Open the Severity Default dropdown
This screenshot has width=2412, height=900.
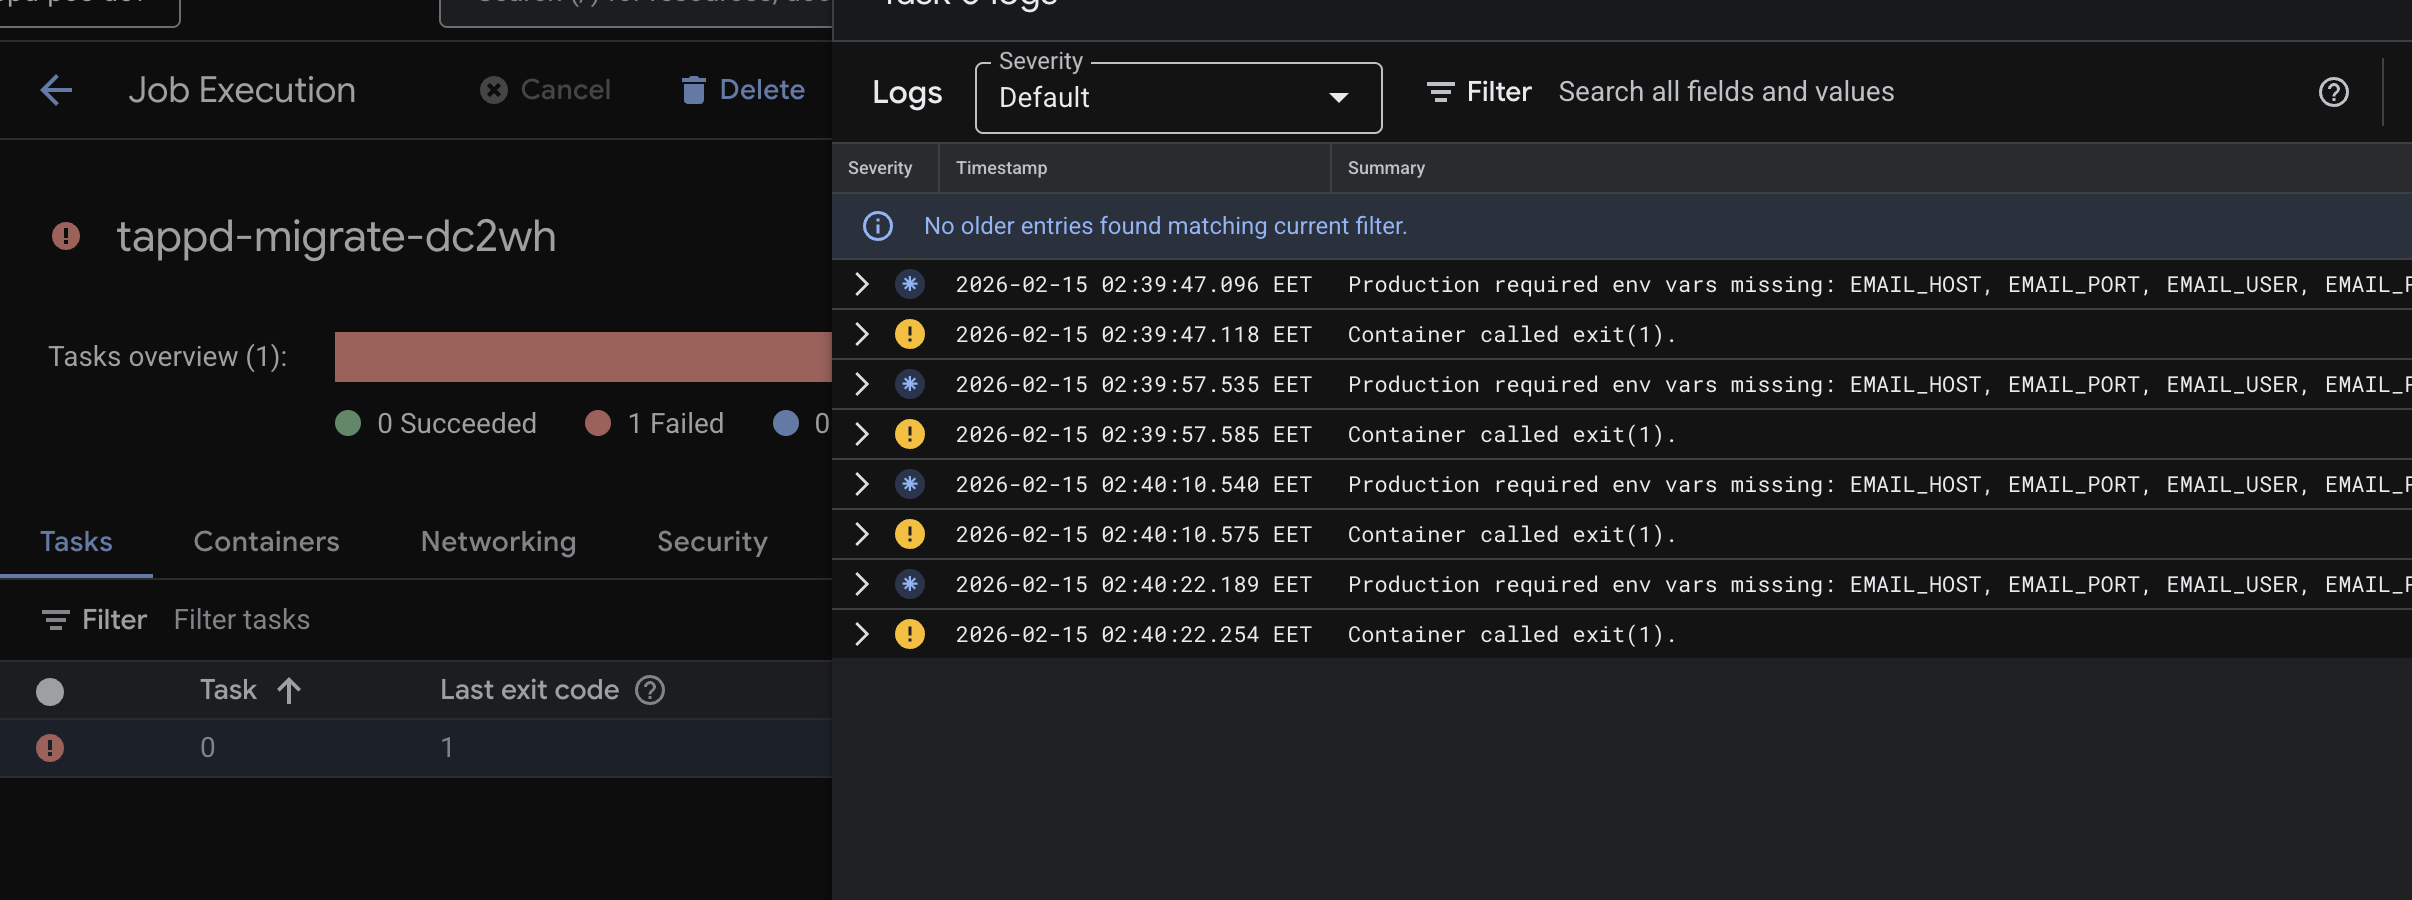[1178, 98]
